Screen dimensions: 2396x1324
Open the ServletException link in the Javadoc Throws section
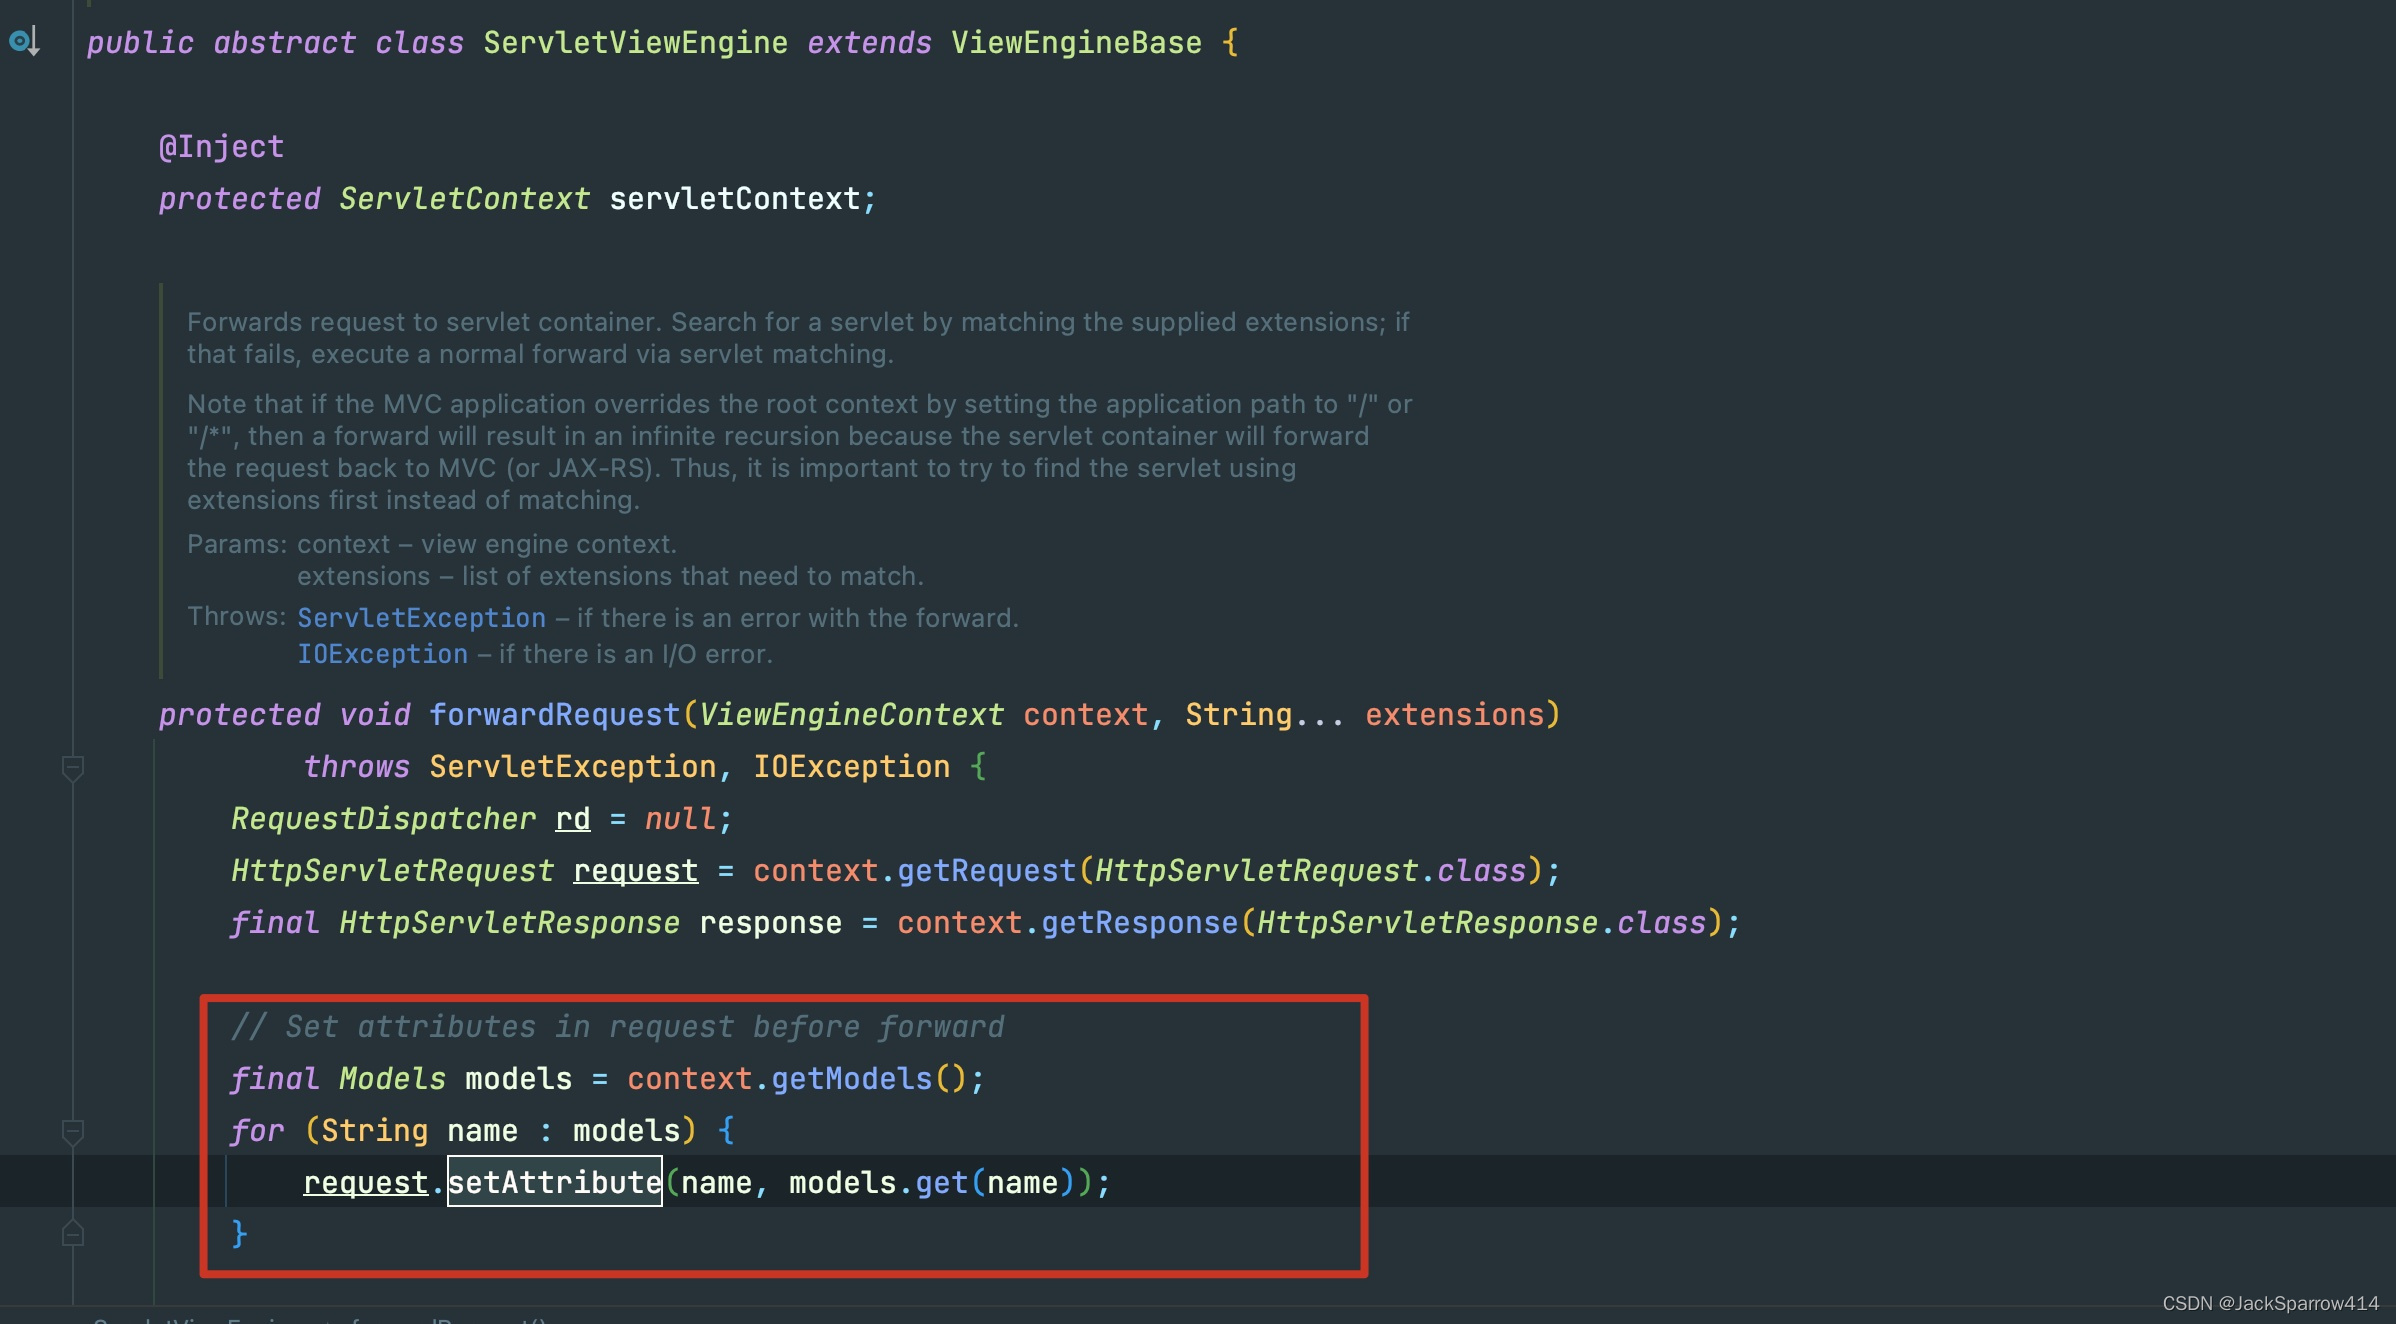click(x=421, y=618)
